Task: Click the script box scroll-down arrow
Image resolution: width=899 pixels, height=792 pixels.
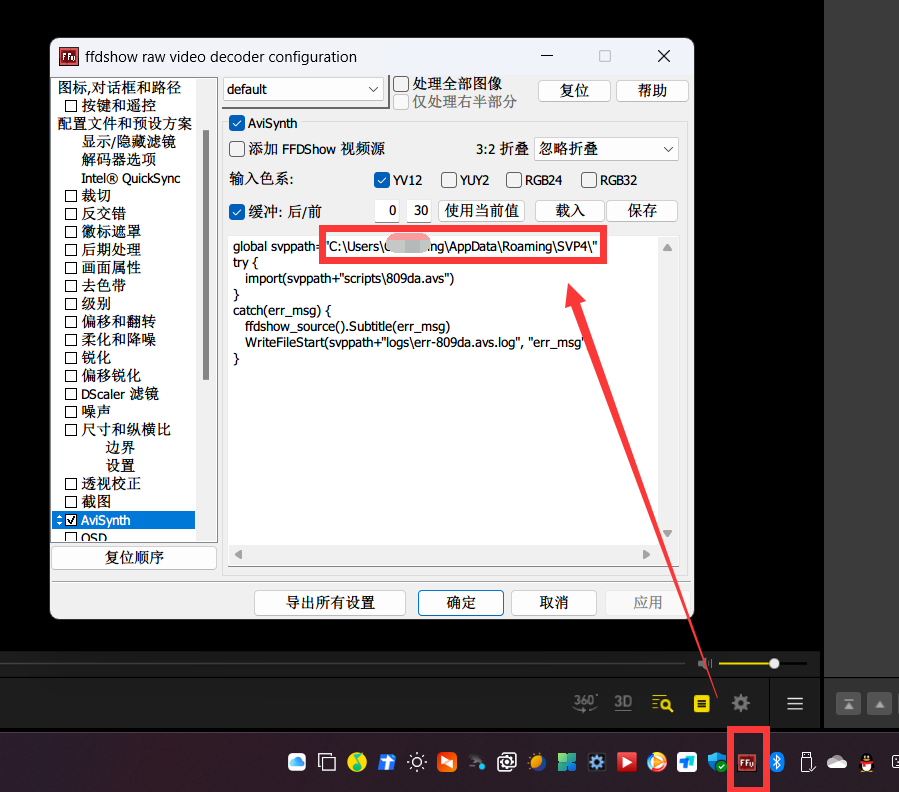Action: 667,533
